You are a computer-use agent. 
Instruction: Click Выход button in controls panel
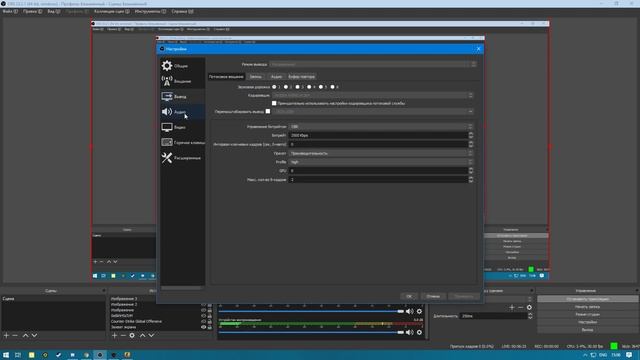[x=588, y=330]
